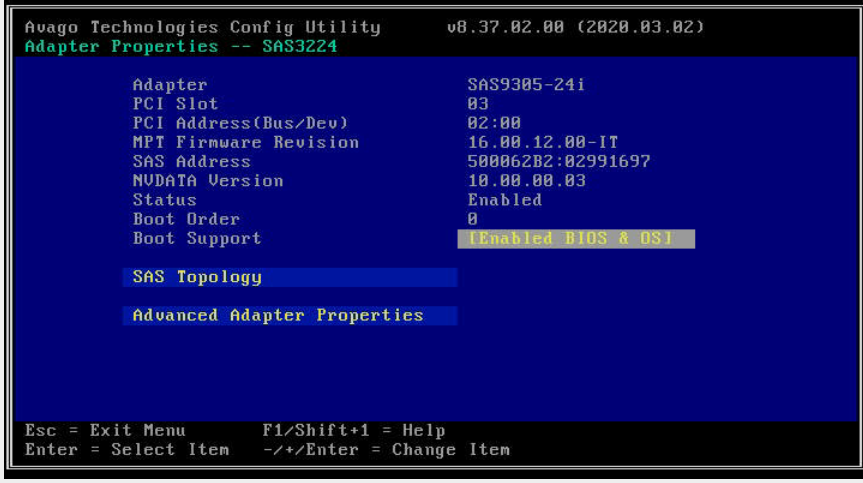Click the F1/Shift+1 = Help hint
Viewport: 863px width, 483px height.
point(354,430)
